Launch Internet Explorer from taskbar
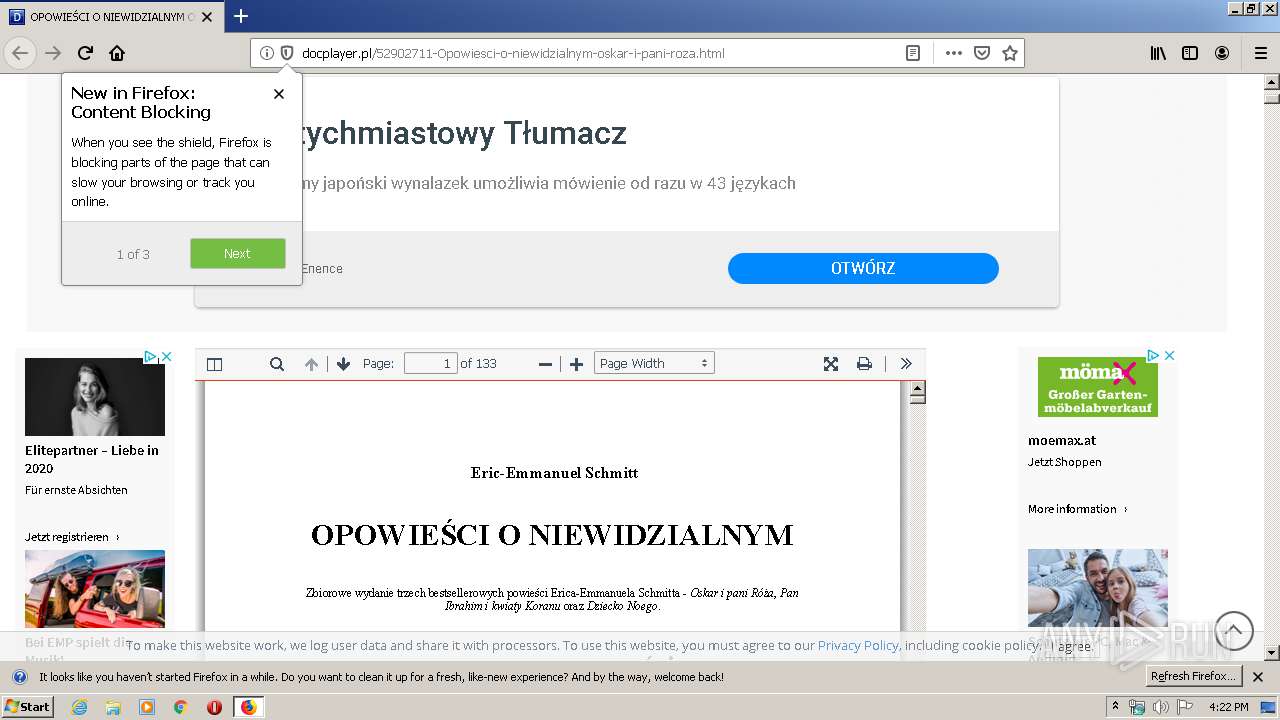The width and height of the screenshot is (1280, 720). tap(79, 707)
